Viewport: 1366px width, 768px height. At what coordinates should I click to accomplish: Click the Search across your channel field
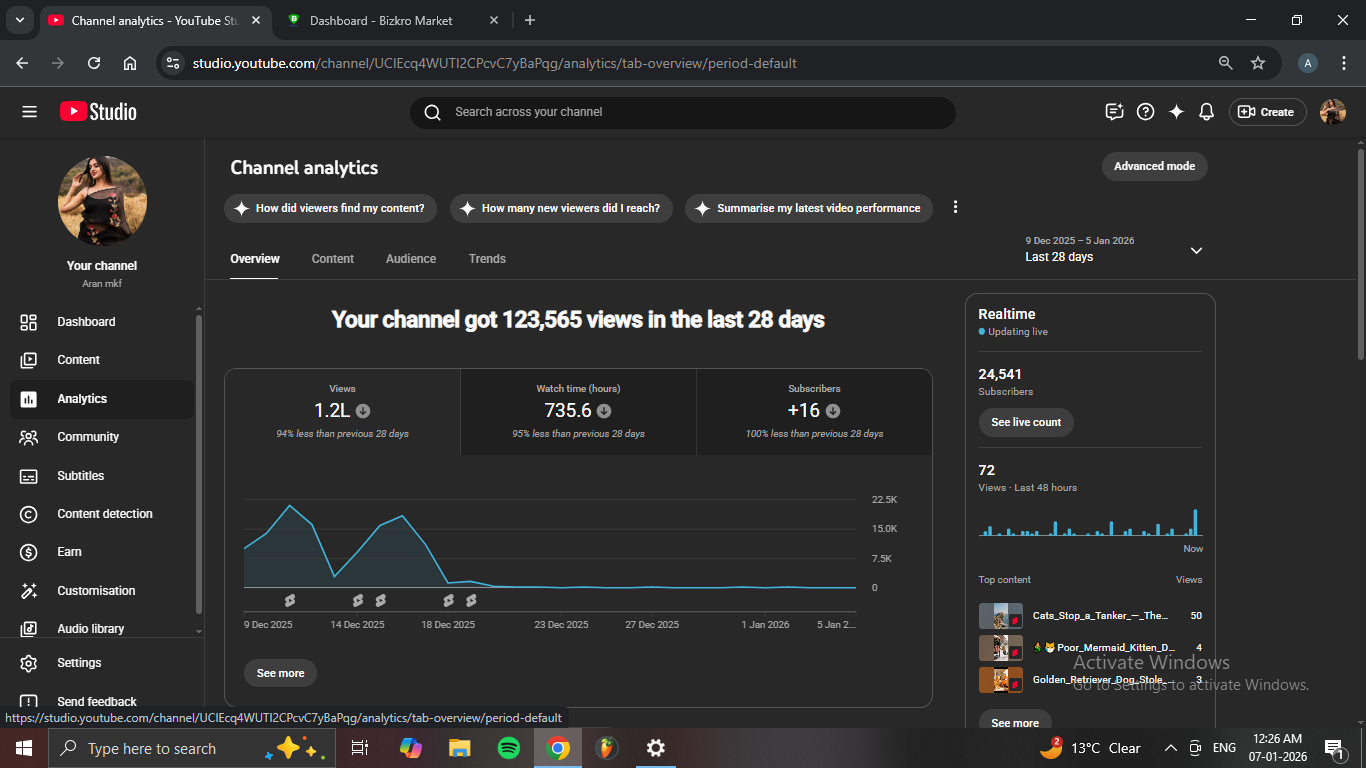pos(682,112)
